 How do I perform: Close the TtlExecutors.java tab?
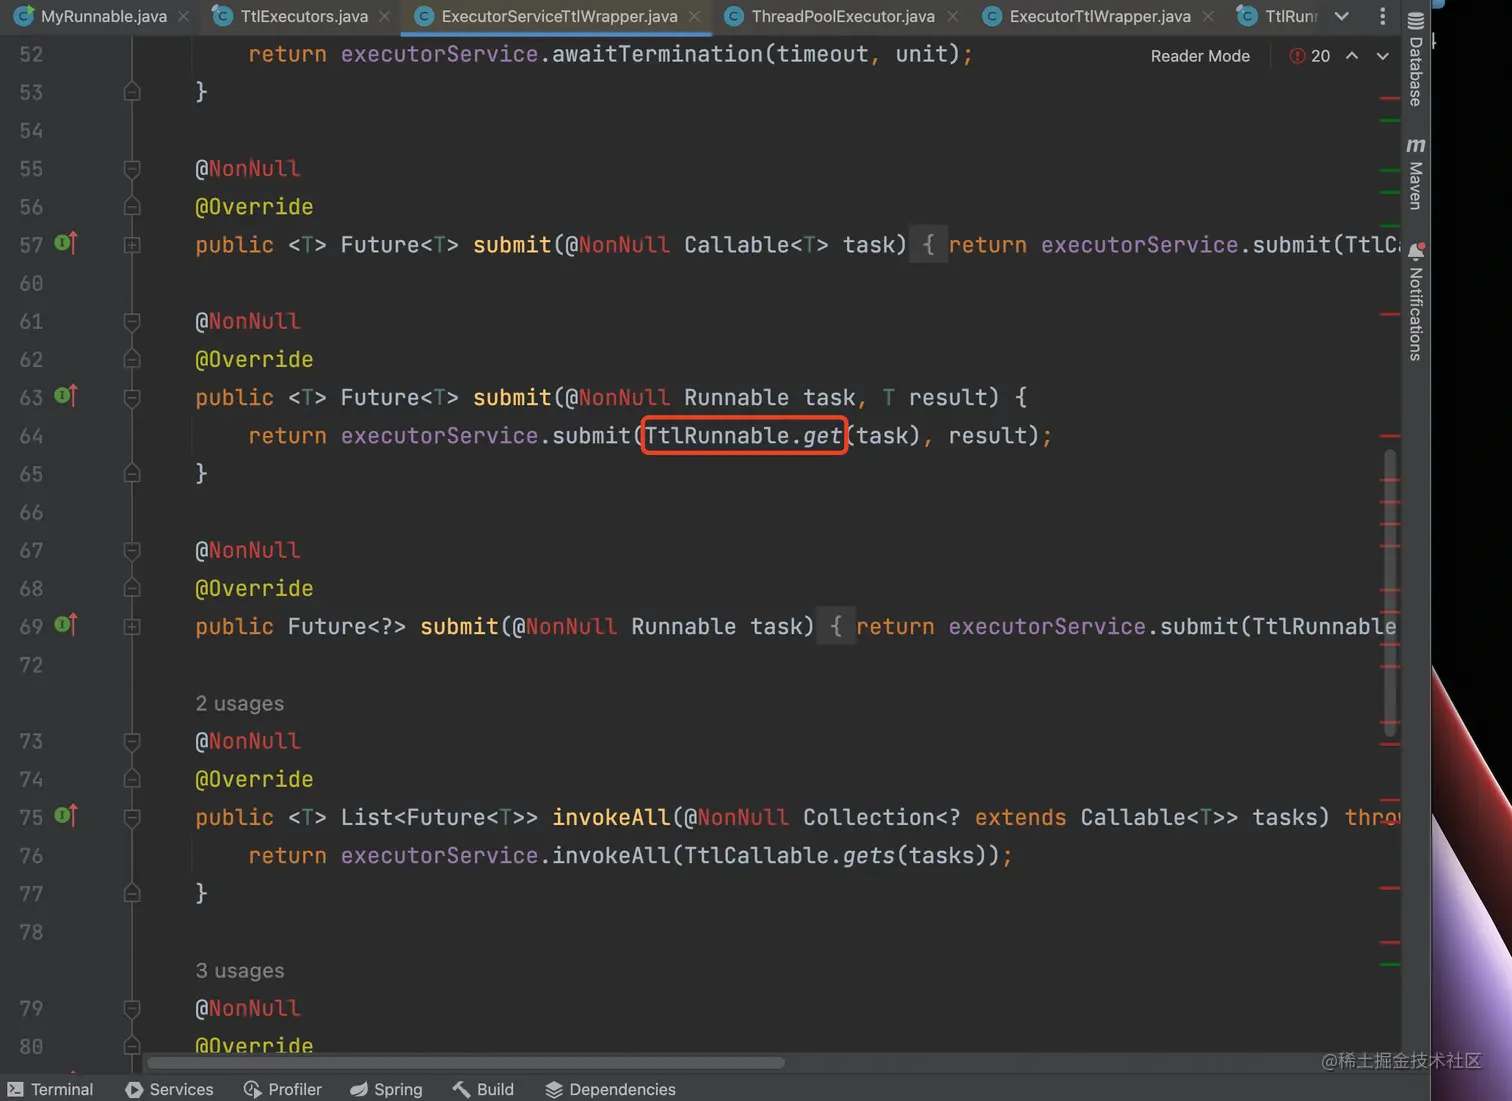click(384, 16)
